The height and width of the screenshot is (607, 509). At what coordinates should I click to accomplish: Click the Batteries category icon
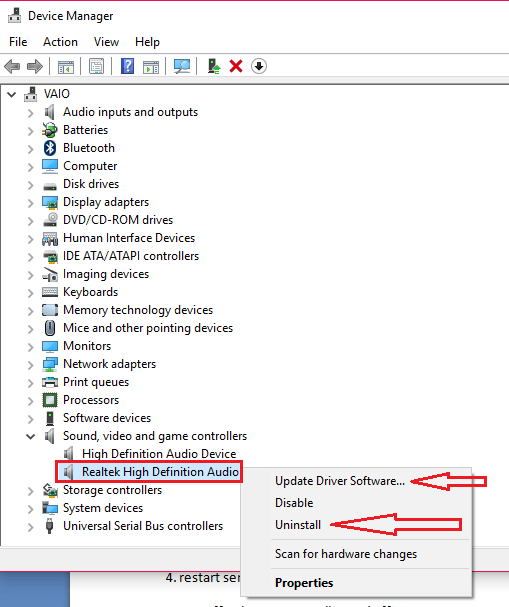click(50, 130)
